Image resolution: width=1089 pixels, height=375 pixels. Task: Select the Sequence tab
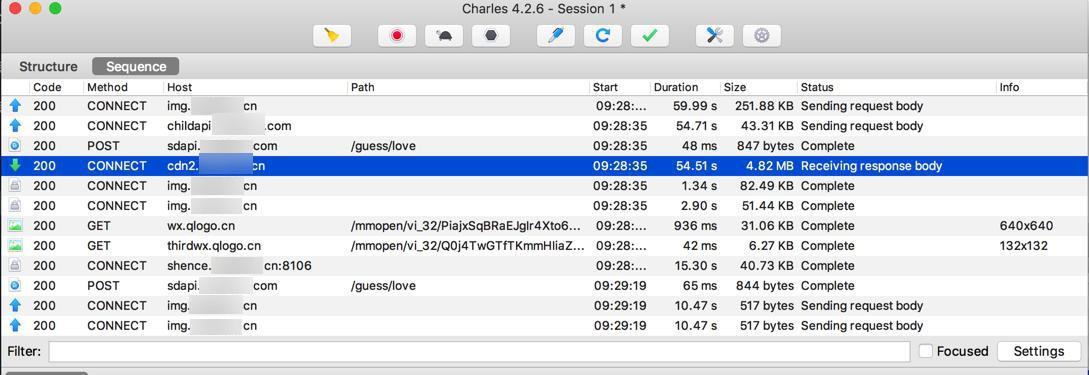click(136, 67)
